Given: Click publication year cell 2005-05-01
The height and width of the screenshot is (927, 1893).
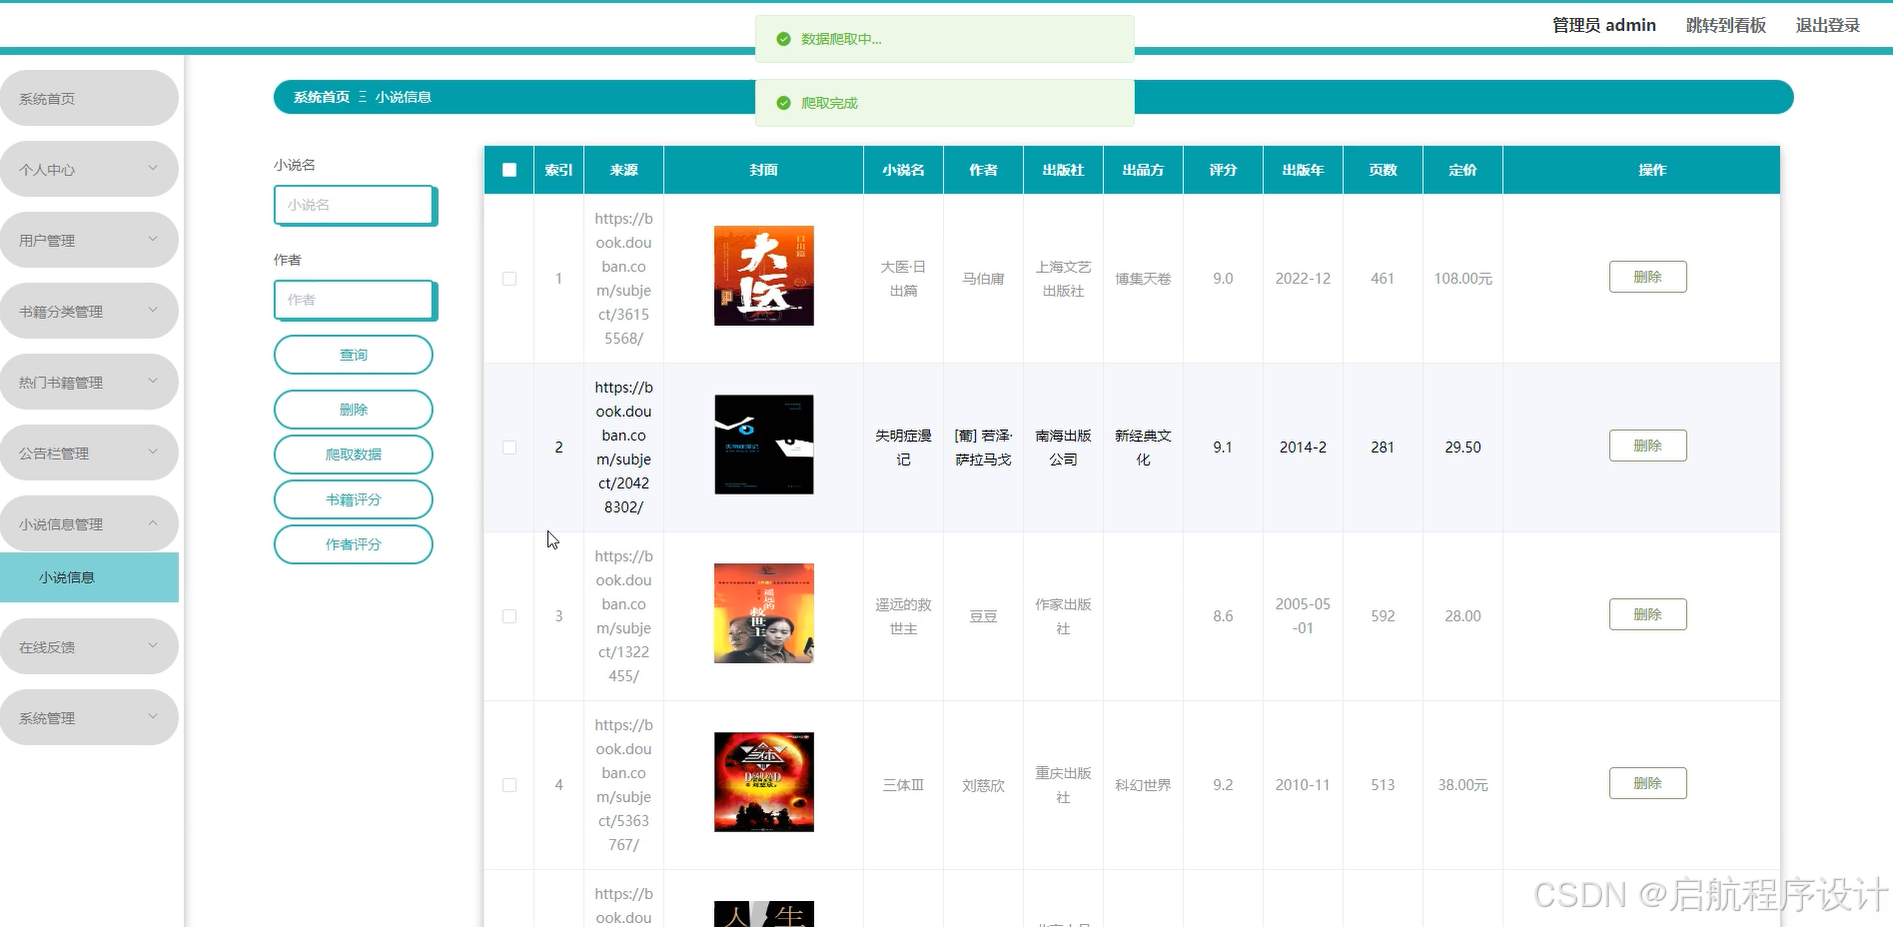Looking at the screenshot, I should (1303, 616).
